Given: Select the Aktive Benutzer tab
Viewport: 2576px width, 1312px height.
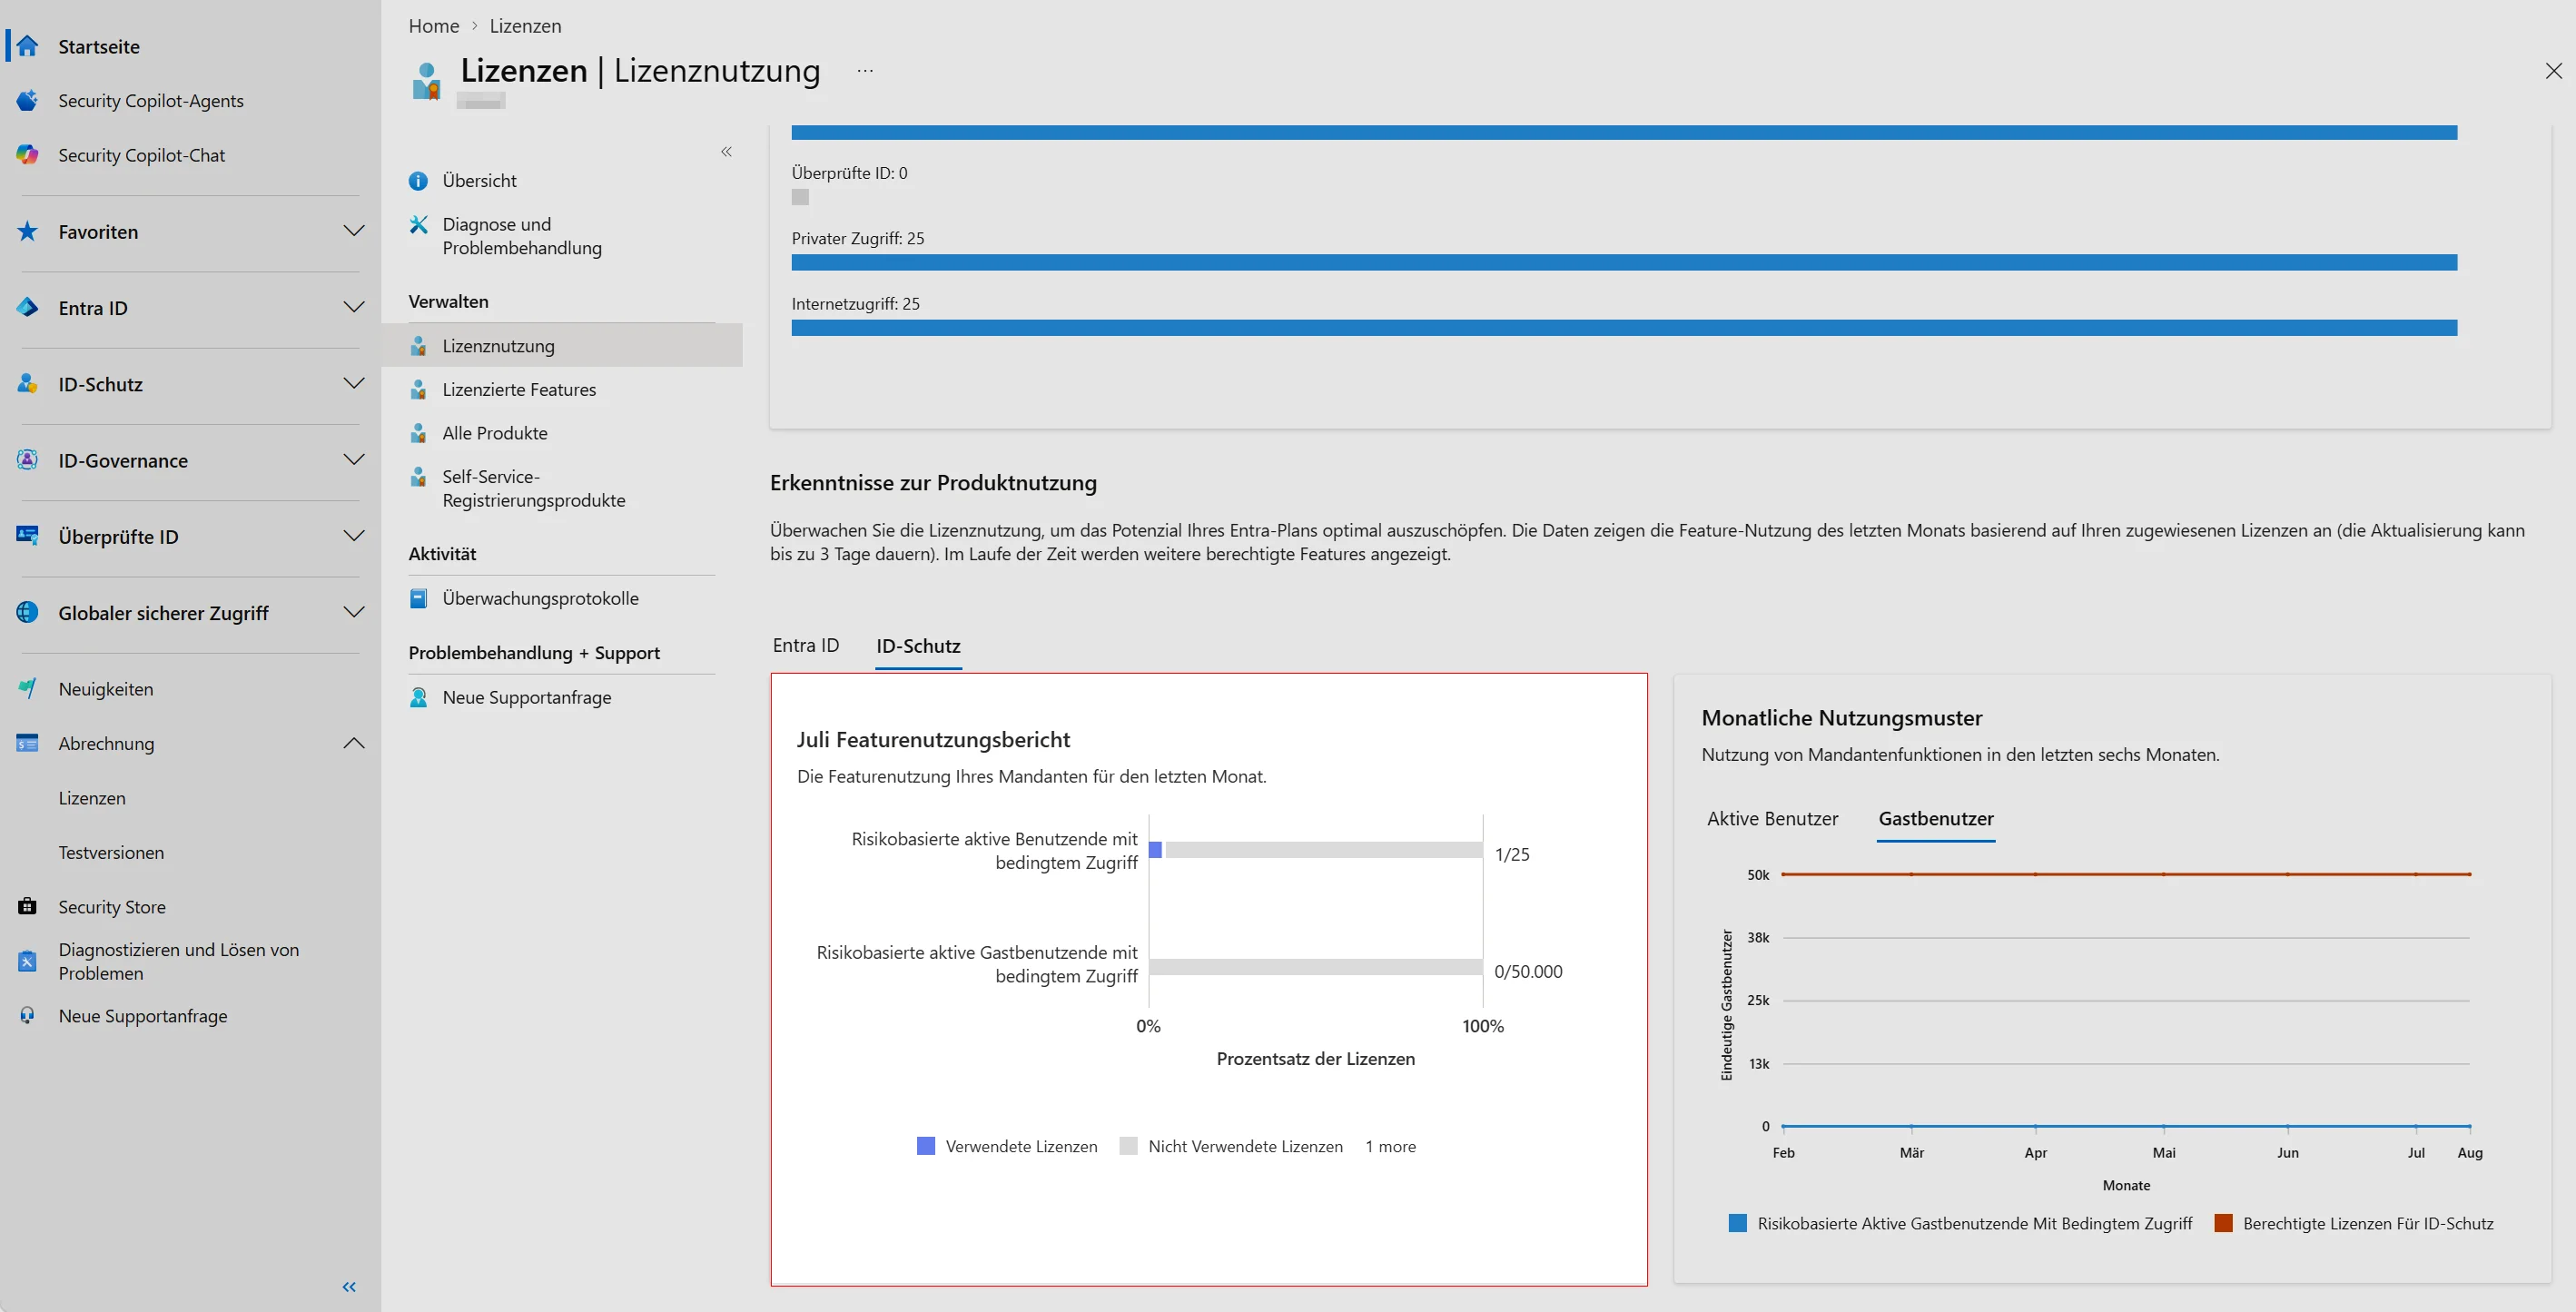Looking at the screenshot, I should coord(1772,818).
